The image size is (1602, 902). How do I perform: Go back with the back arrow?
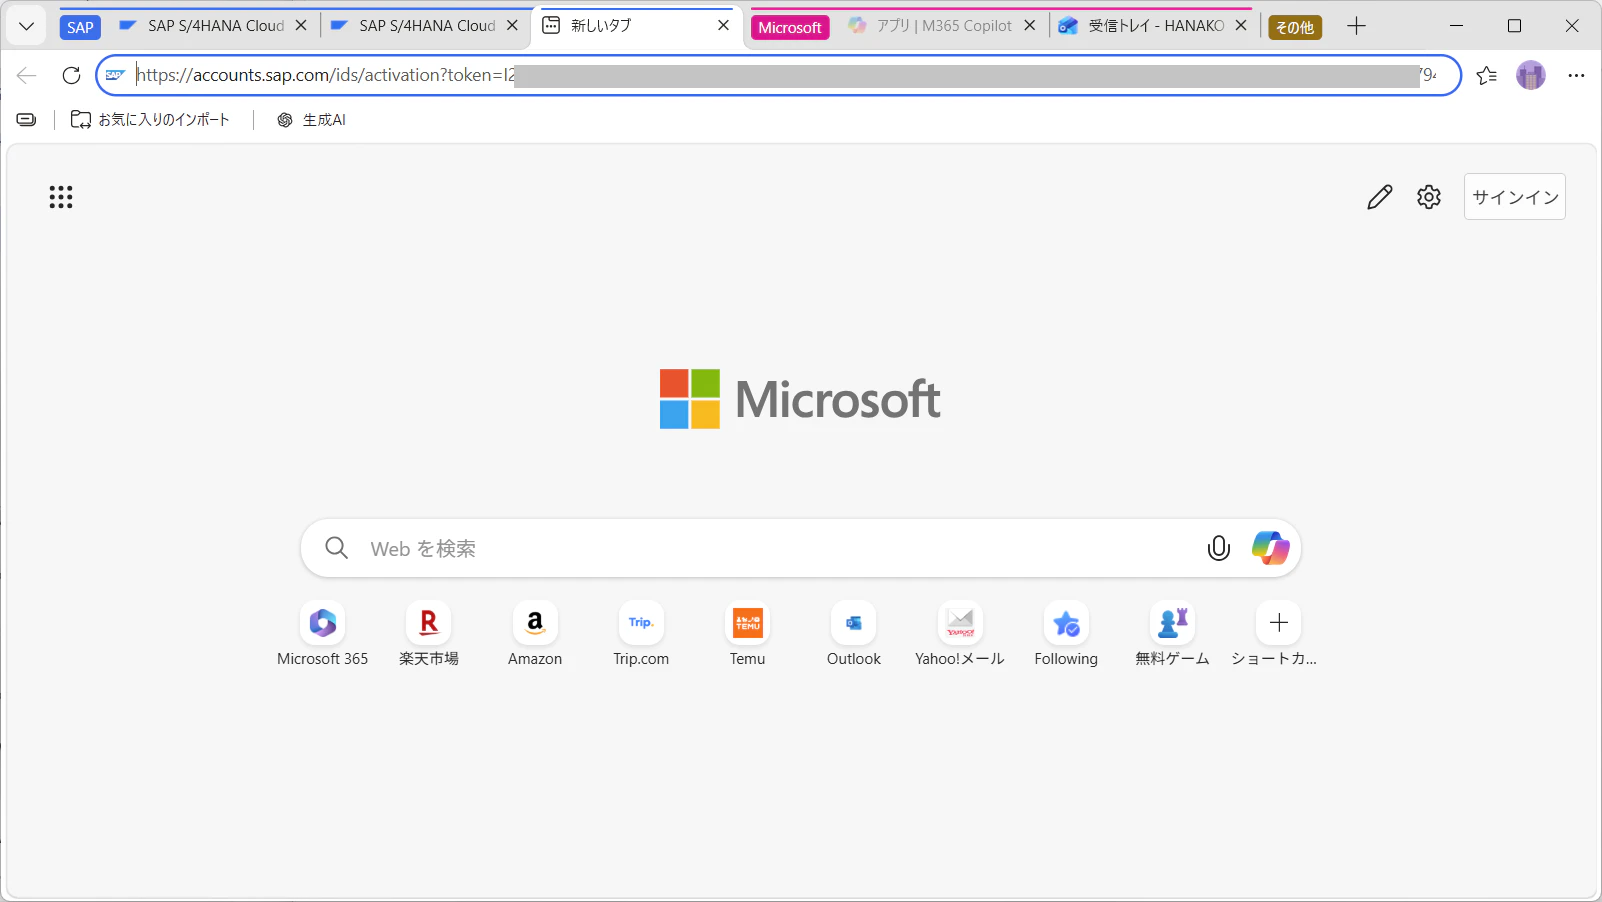click(27, 75)
